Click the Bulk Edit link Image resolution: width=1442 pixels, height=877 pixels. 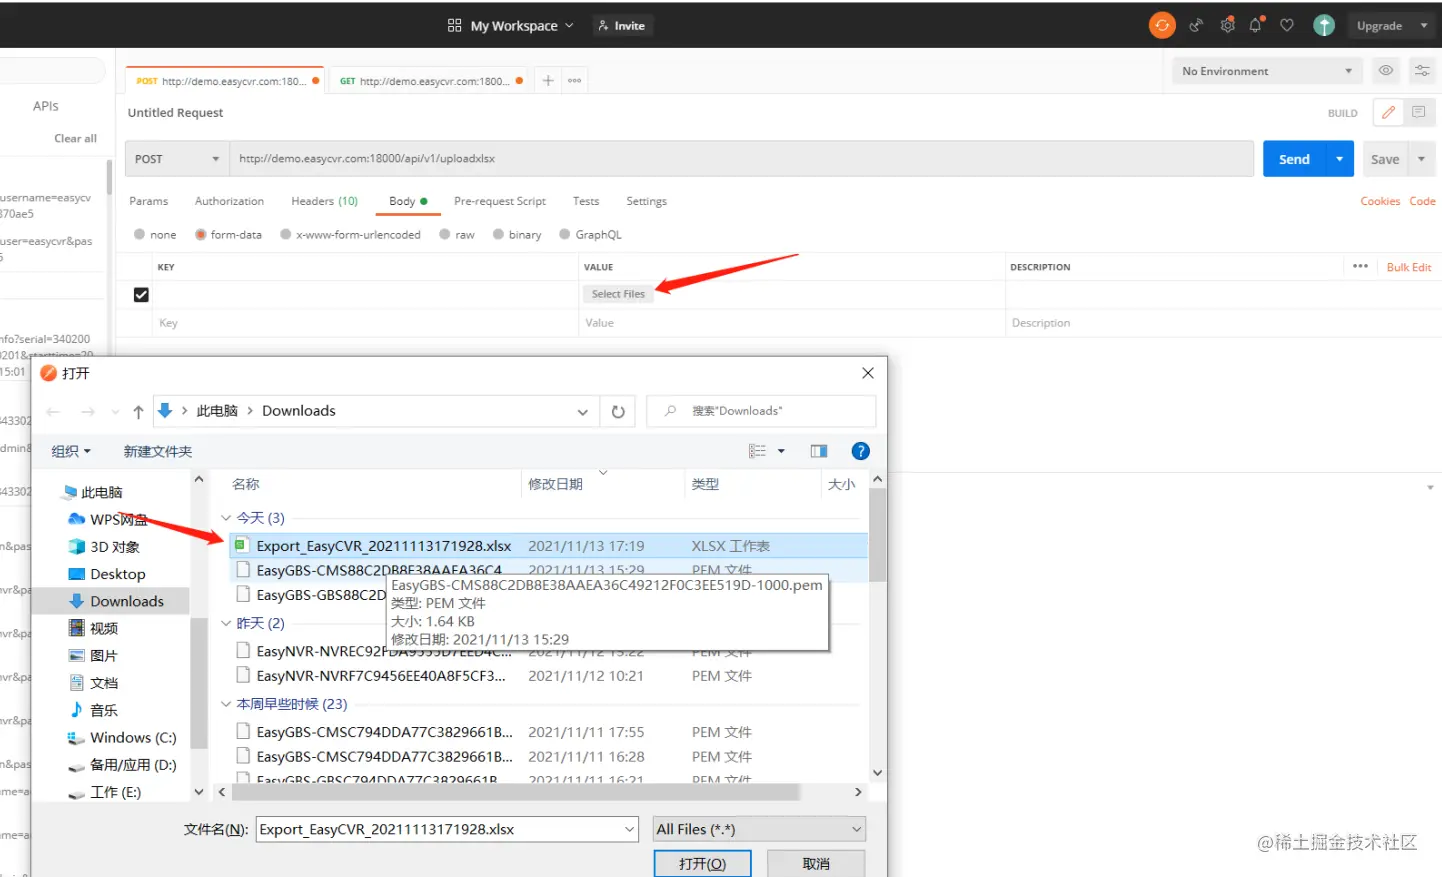(x=1409, y=267)
